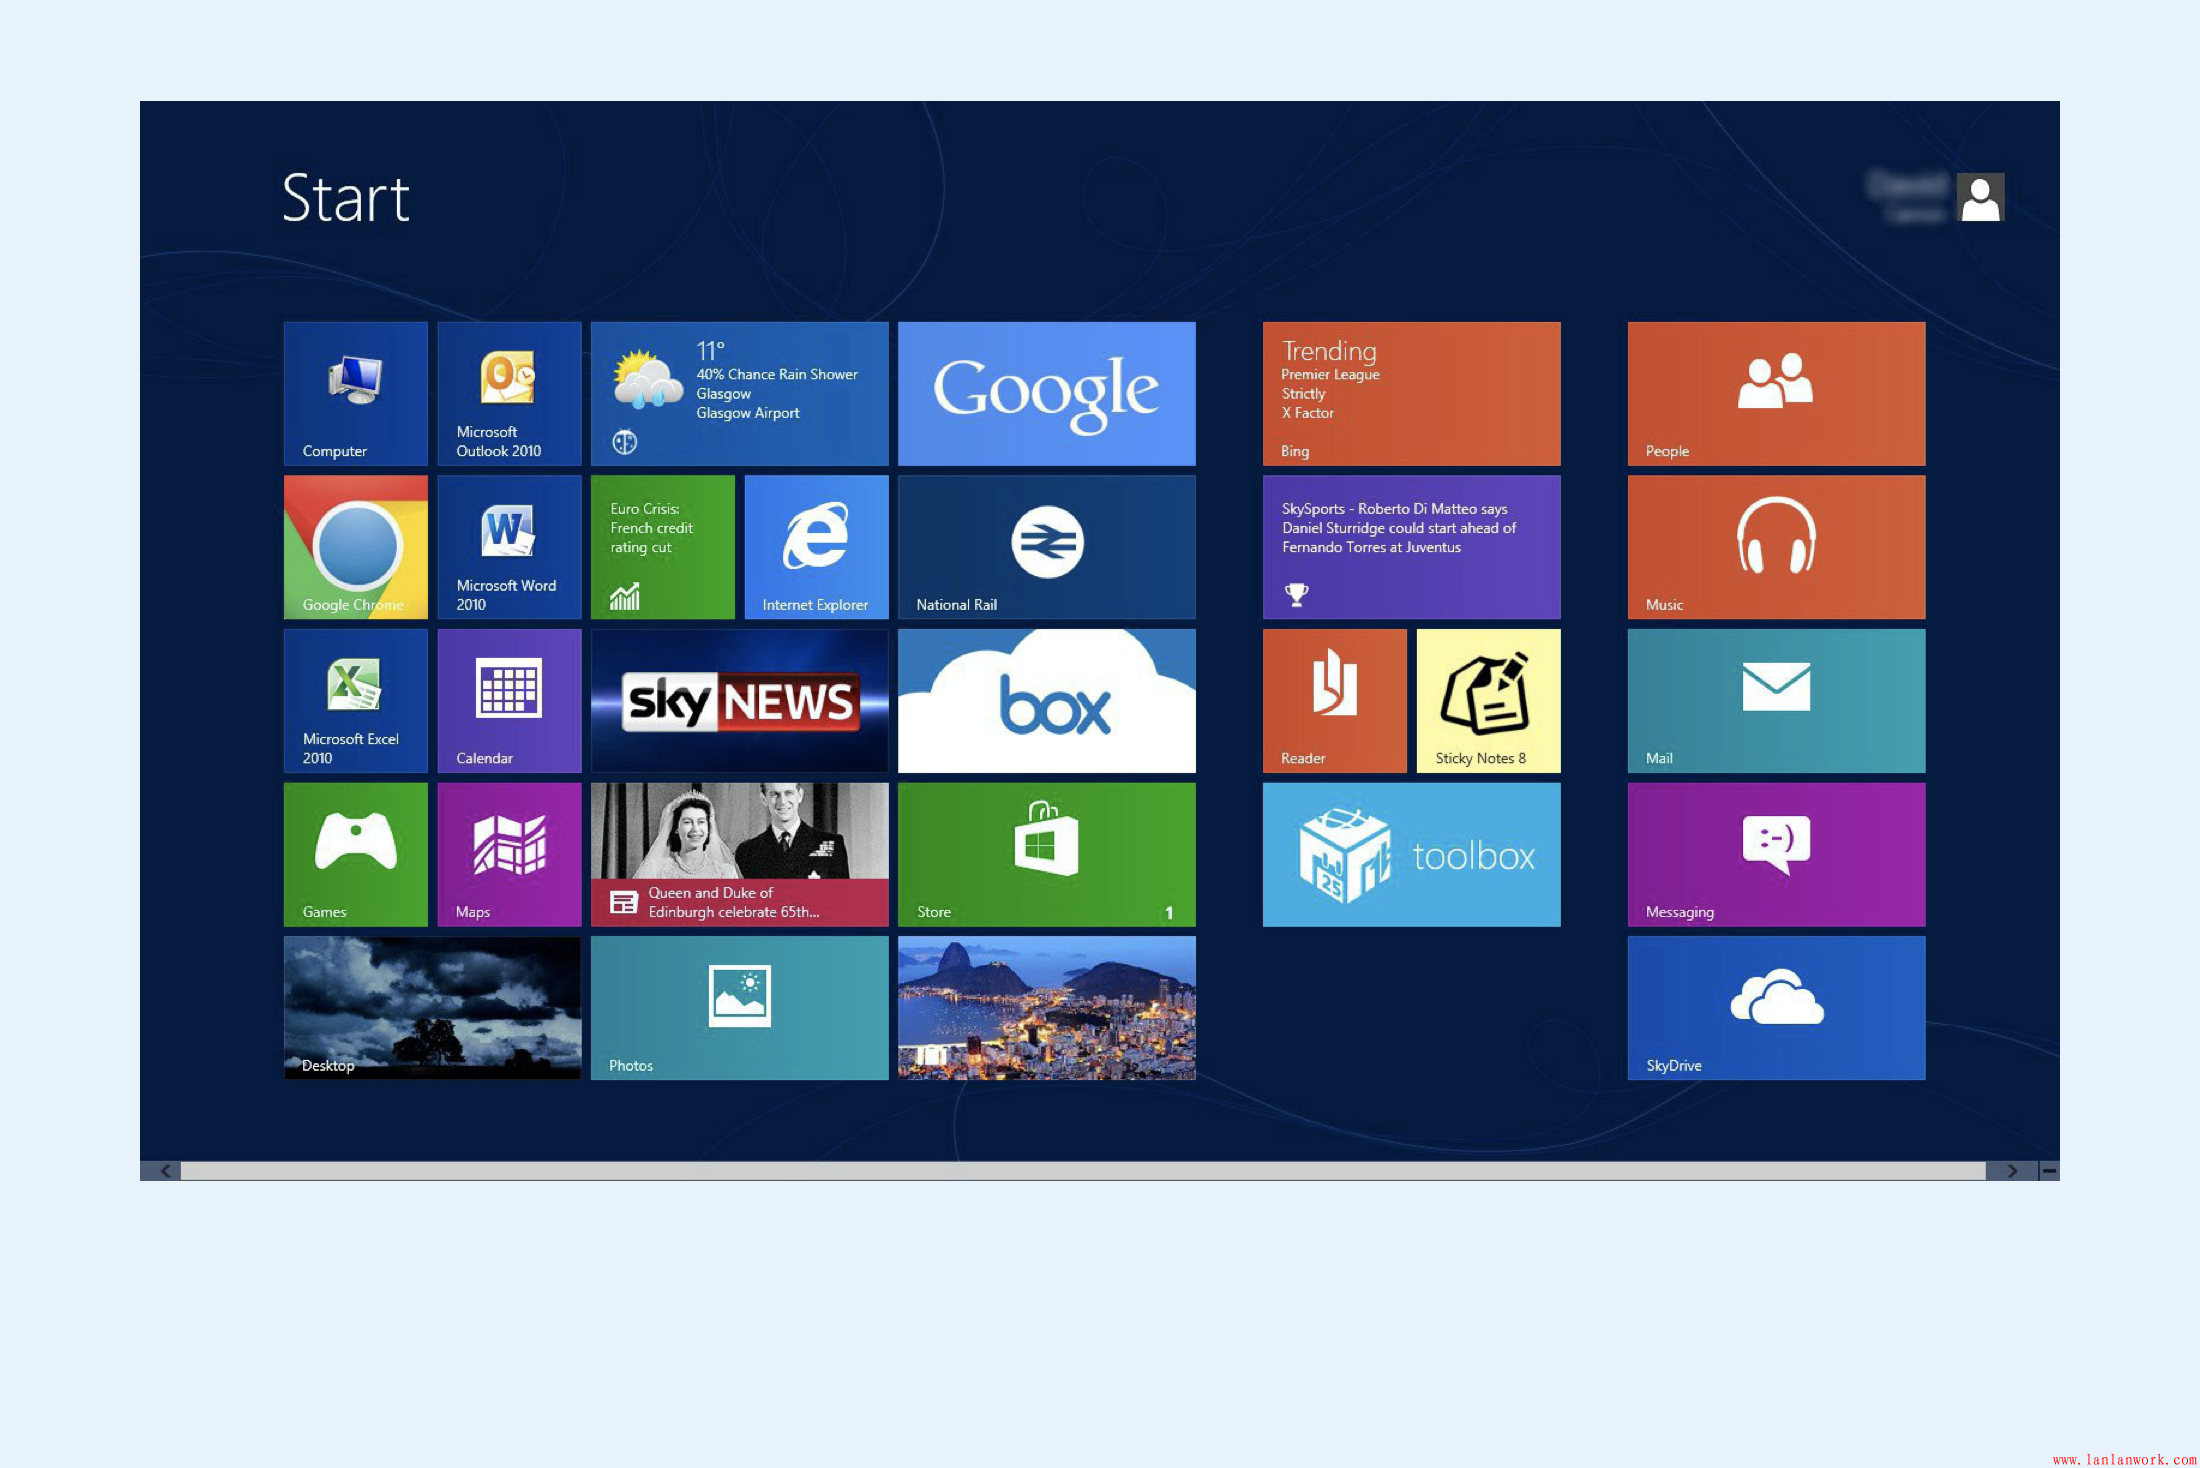2200x1468 pixels.
Task: Open the Sticky Notes 8 tile
Action: pos(1488,700)
